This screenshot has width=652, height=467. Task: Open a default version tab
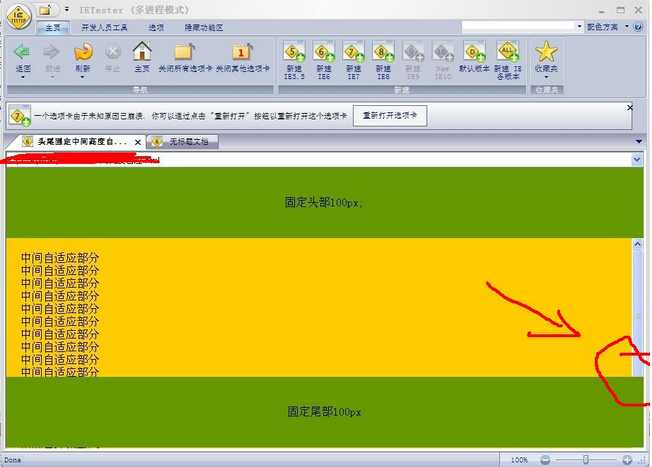[474, 52]
